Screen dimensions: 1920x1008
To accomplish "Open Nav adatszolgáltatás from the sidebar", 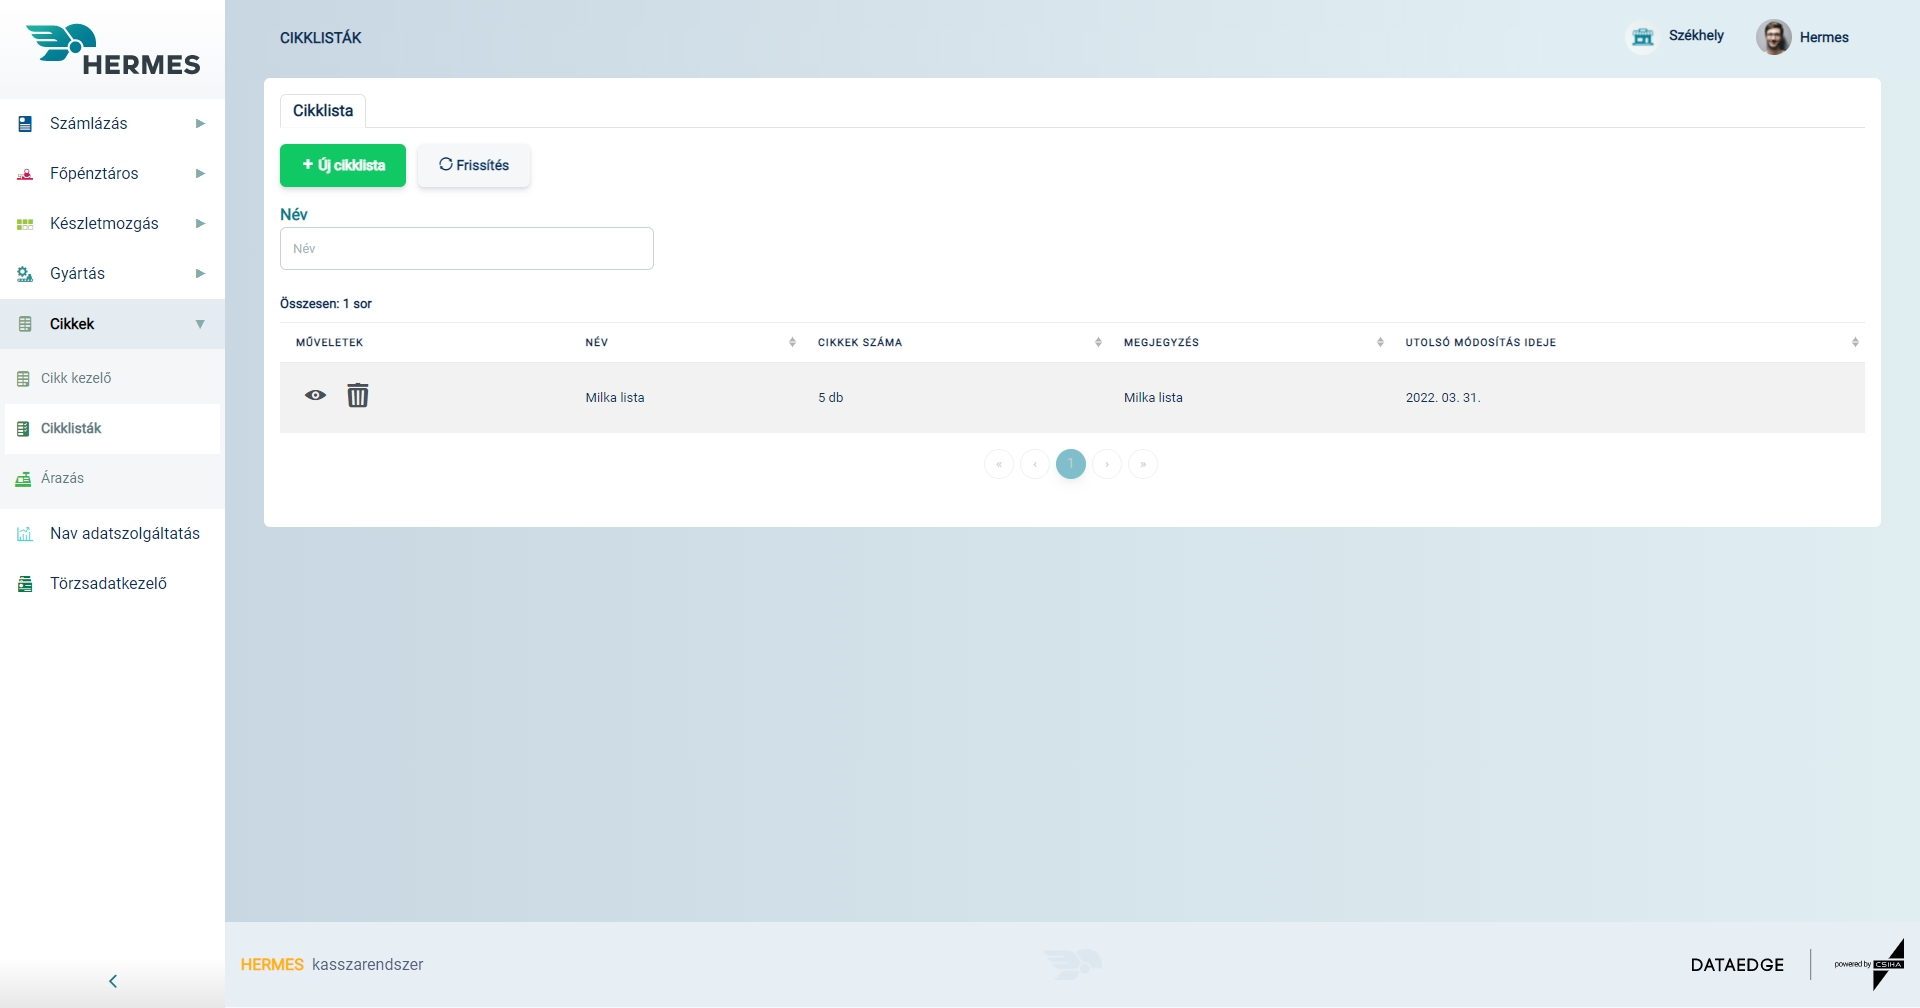I will pos(124,534).
